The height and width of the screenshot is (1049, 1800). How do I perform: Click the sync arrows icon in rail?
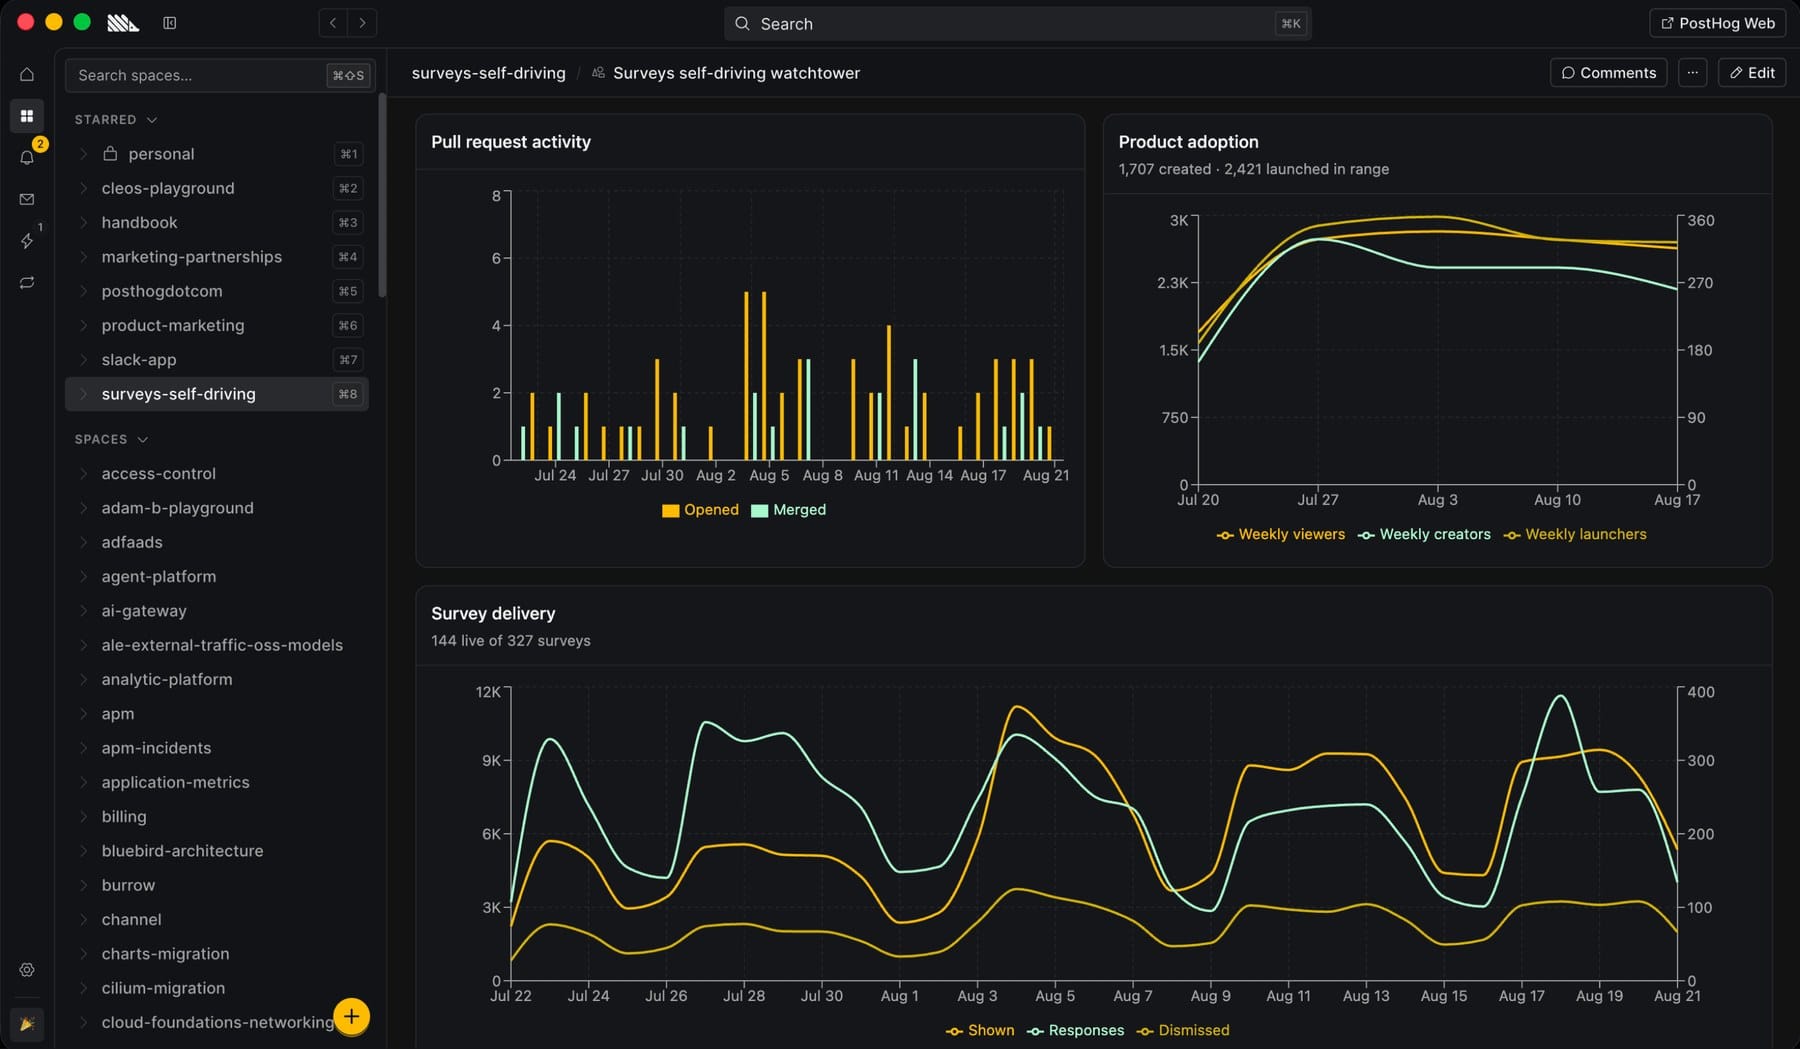point(27,283)
